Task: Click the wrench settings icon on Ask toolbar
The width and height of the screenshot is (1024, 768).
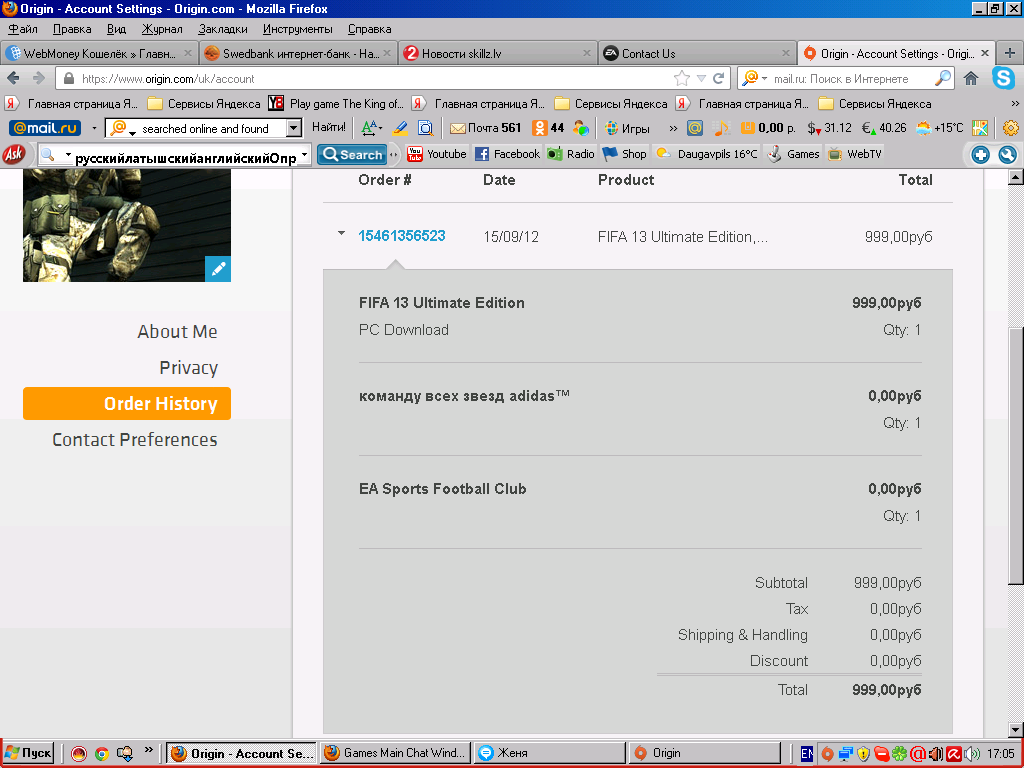Action: click(1008, 155)
